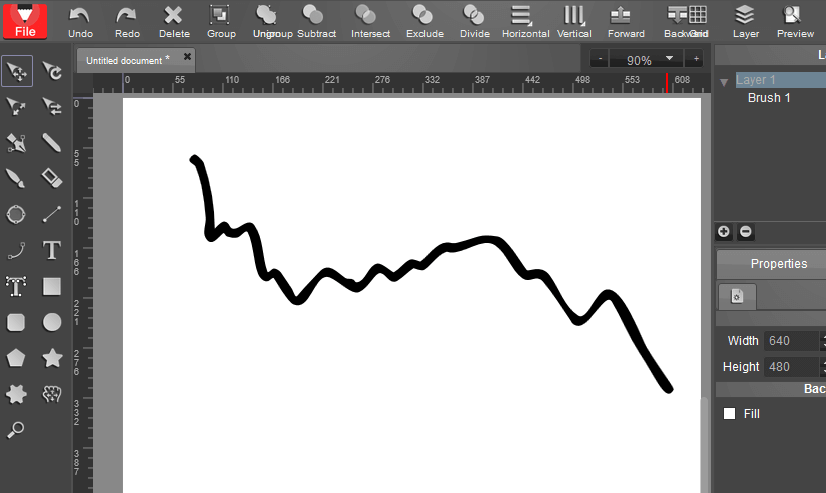This screenshot has height=493, width=826.
Task: Pick the node editing arrow tool
Action: coord(16,106)
